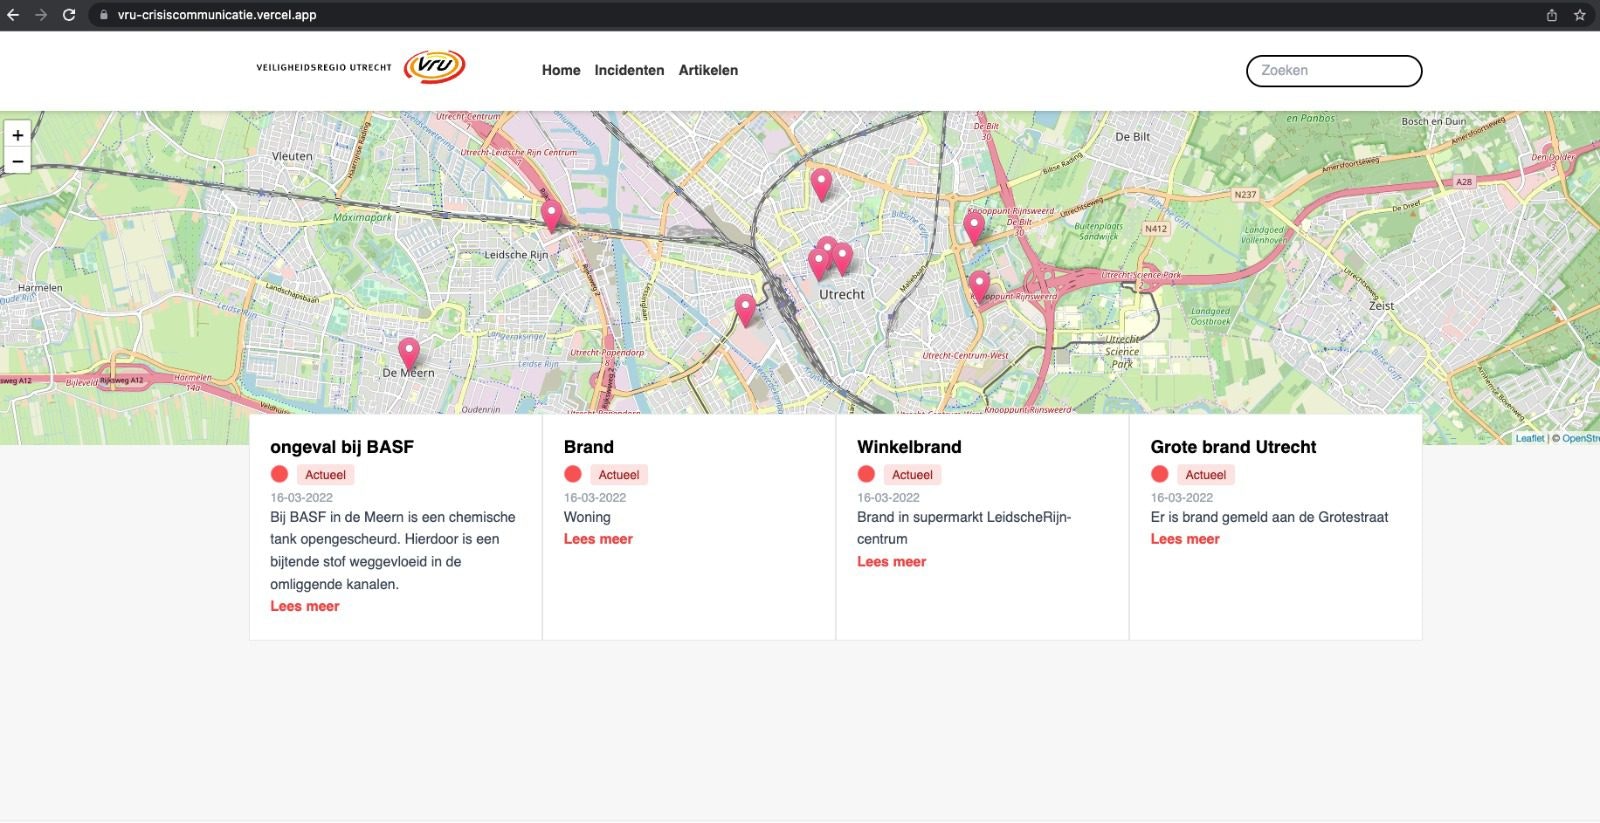Click the map pin near Knooppunt Rijnsweerd De Bilt

point(974,226)
